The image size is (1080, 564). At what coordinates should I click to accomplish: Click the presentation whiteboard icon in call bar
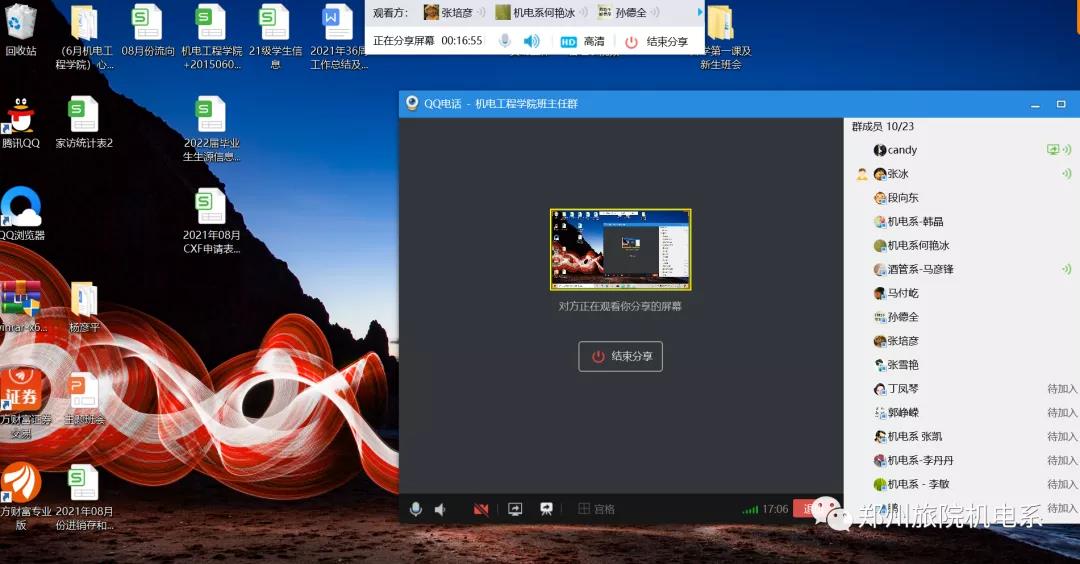[547, 509]
